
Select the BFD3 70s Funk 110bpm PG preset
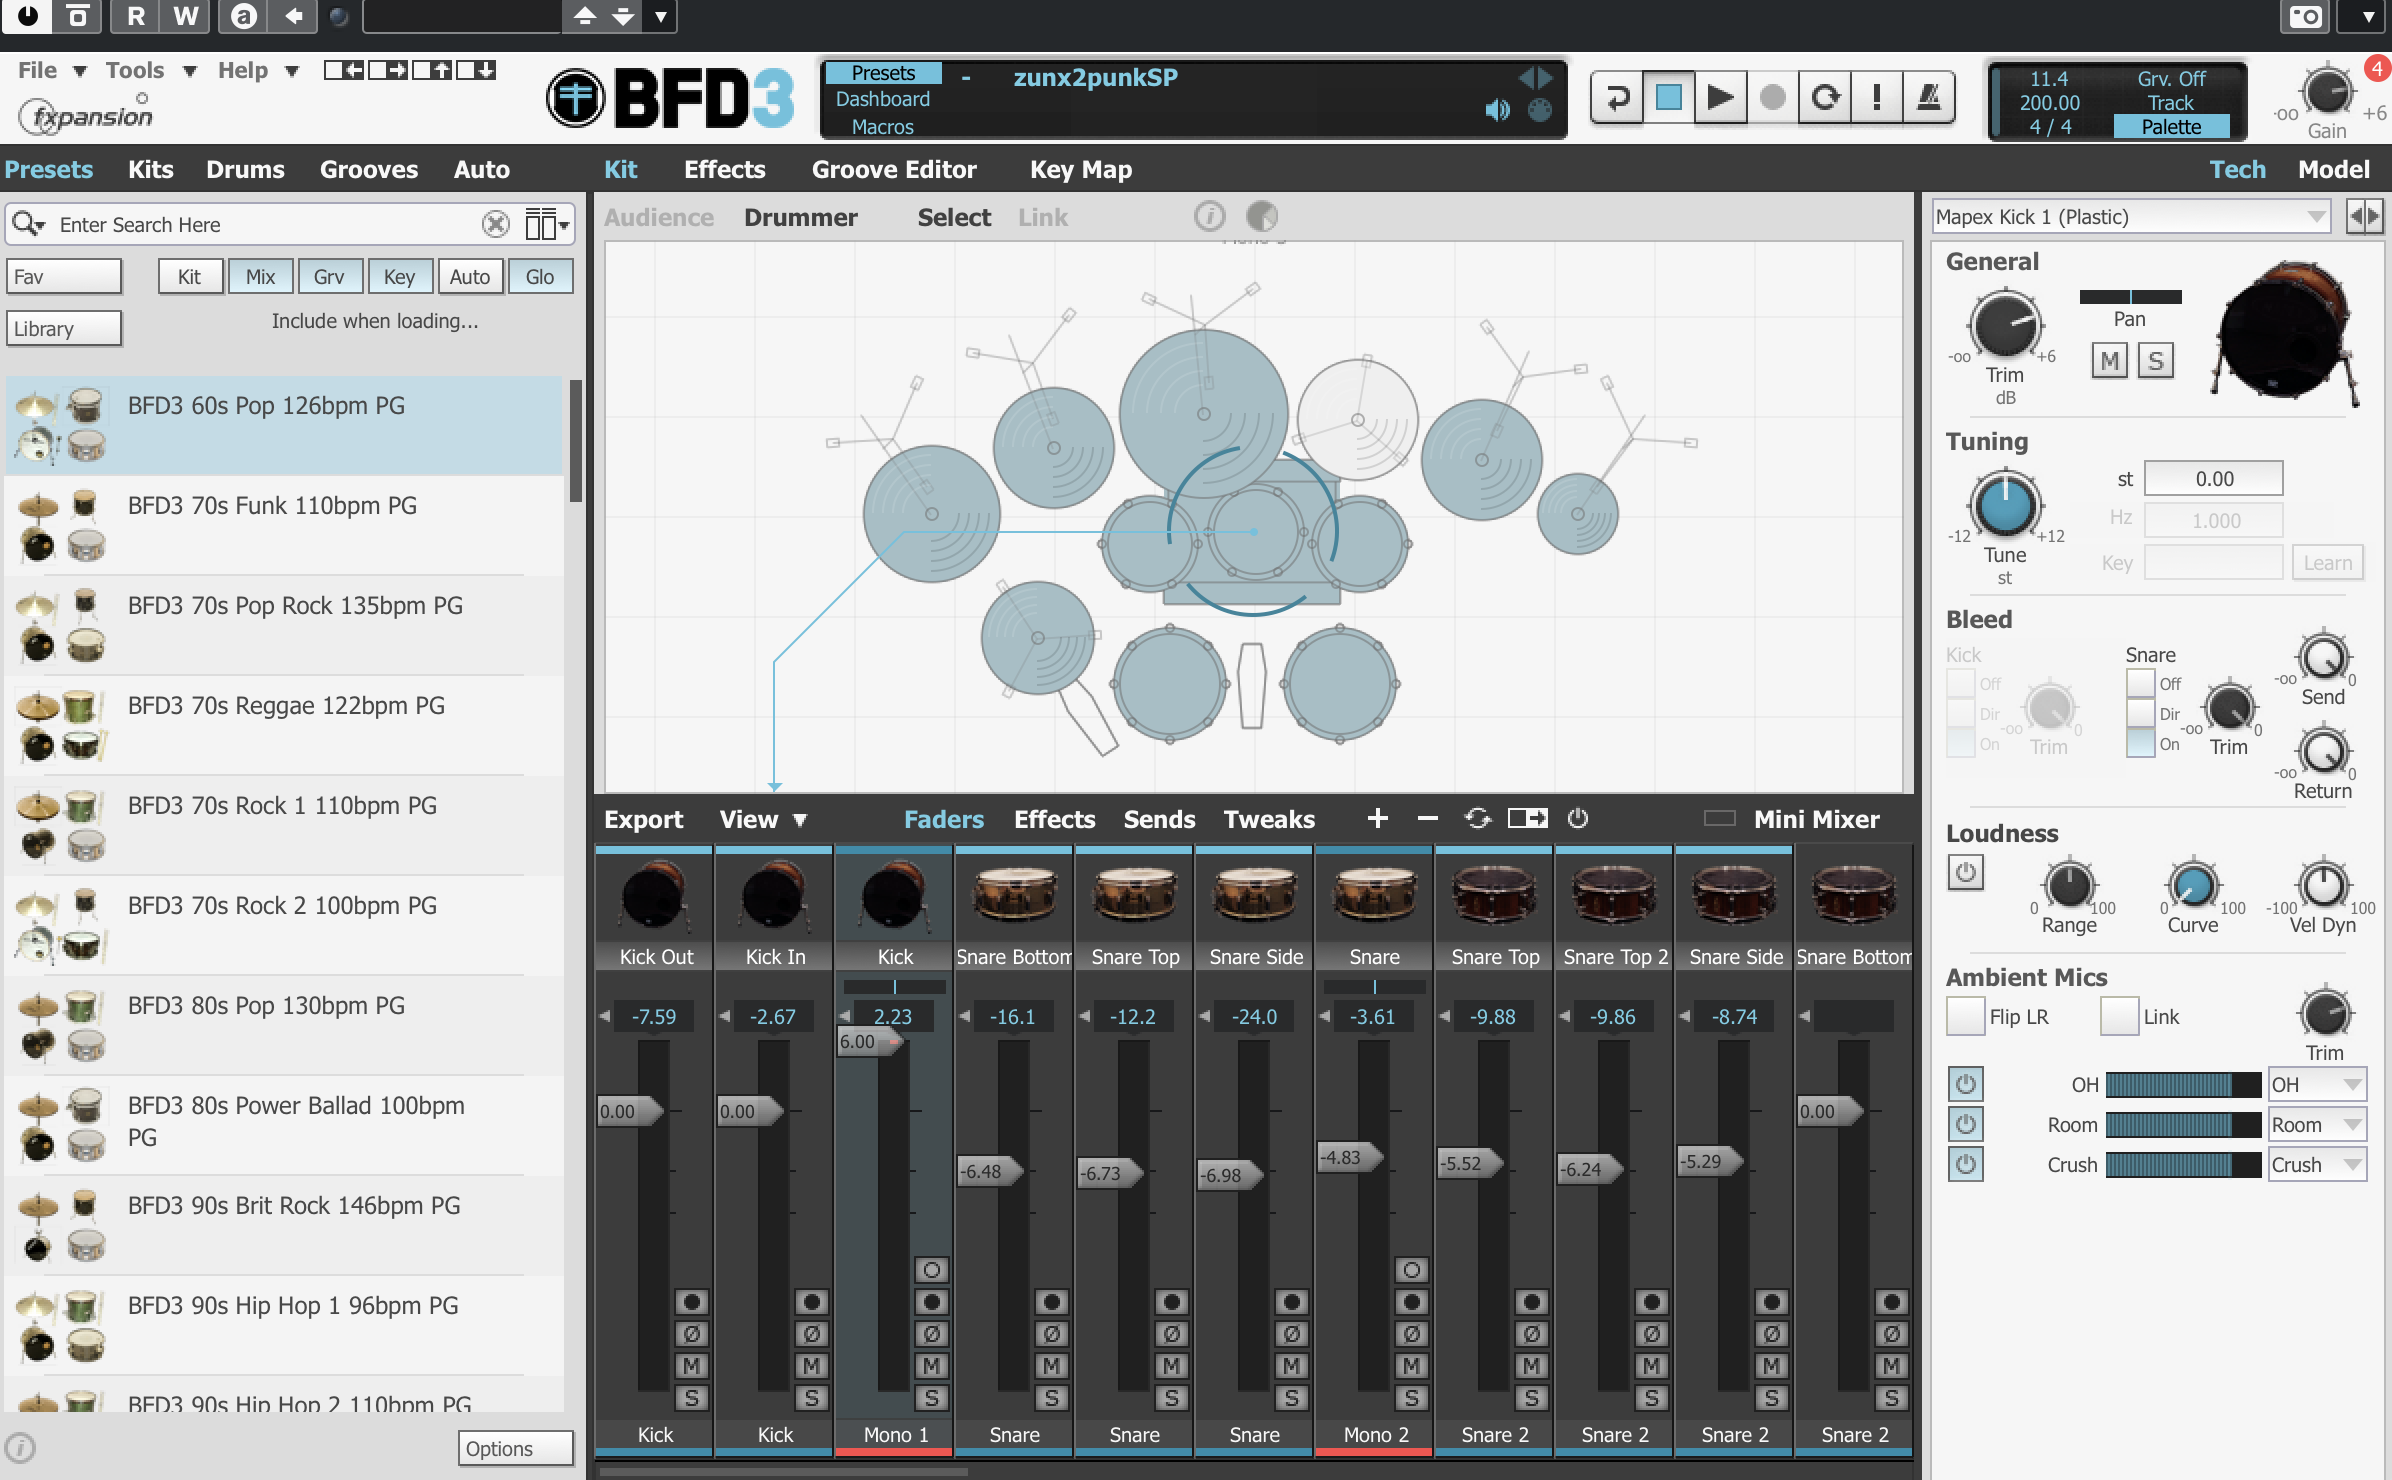pos(272,506)
